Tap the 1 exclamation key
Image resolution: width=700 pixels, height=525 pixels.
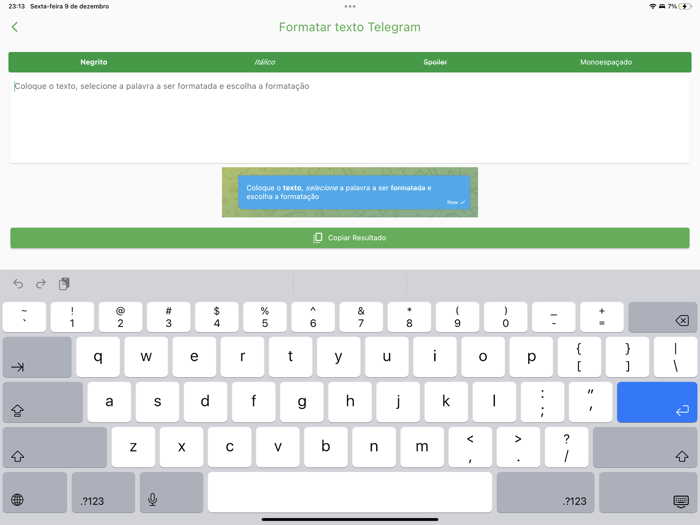click(72, 317)
